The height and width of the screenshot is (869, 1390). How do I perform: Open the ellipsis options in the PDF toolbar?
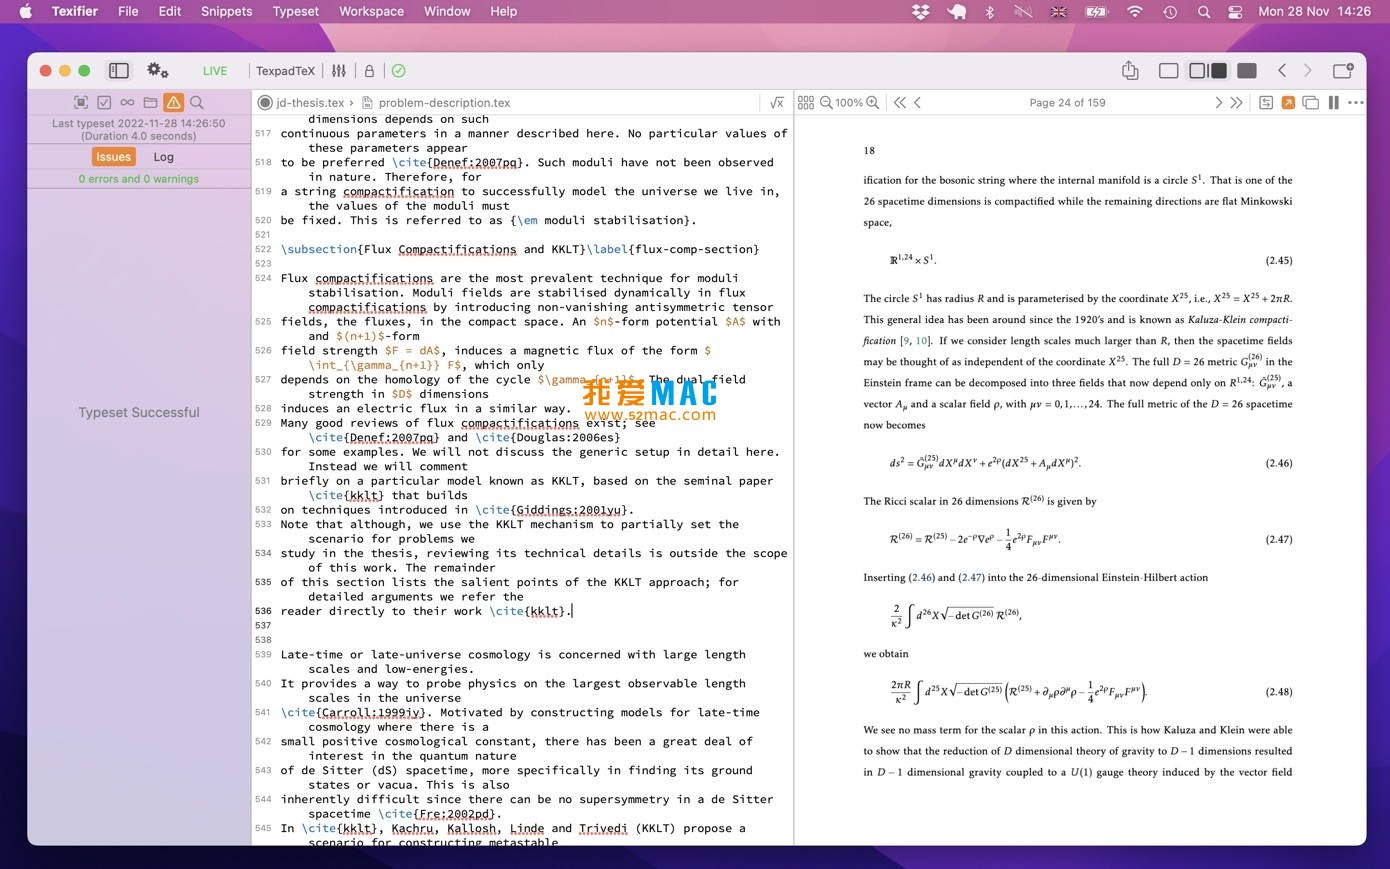click(1356, 102)
